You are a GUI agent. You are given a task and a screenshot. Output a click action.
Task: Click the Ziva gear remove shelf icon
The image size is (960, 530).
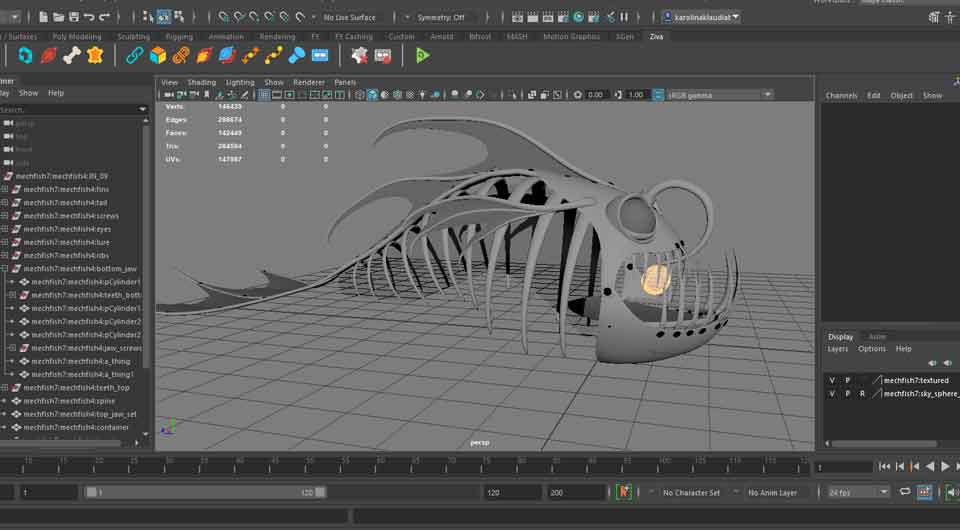[x=359, y=56]
